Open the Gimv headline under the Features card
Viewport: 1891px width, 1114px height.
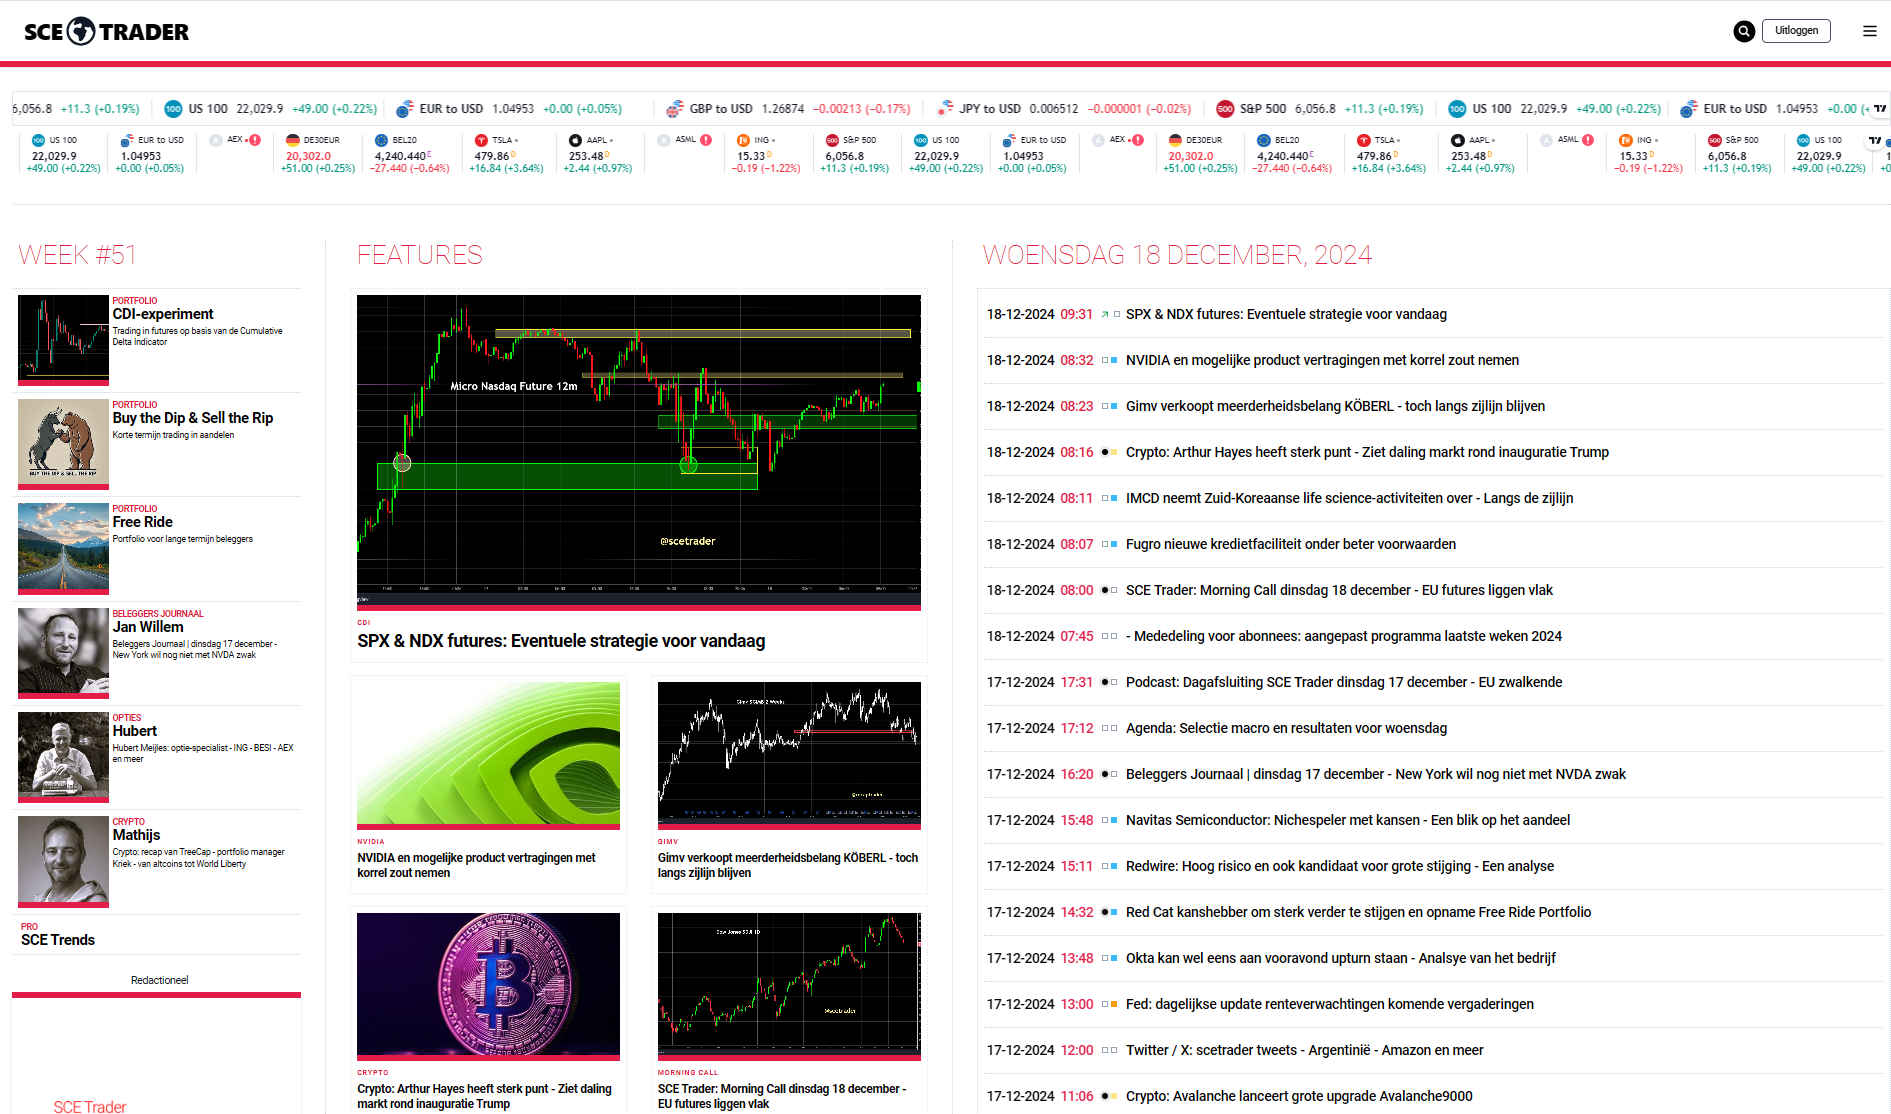(x=788, y=865)
